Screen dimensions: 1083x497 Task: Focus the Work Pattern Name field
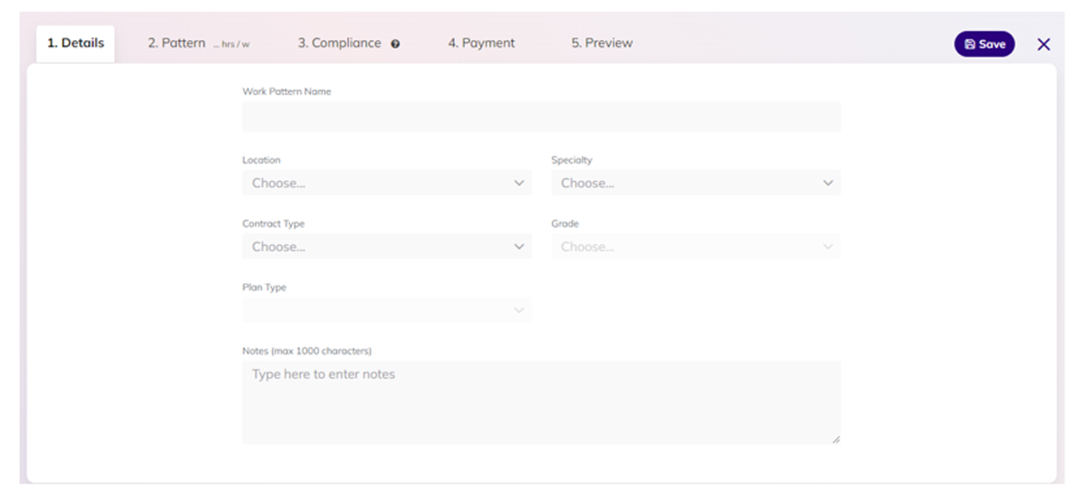click(542, 116)
